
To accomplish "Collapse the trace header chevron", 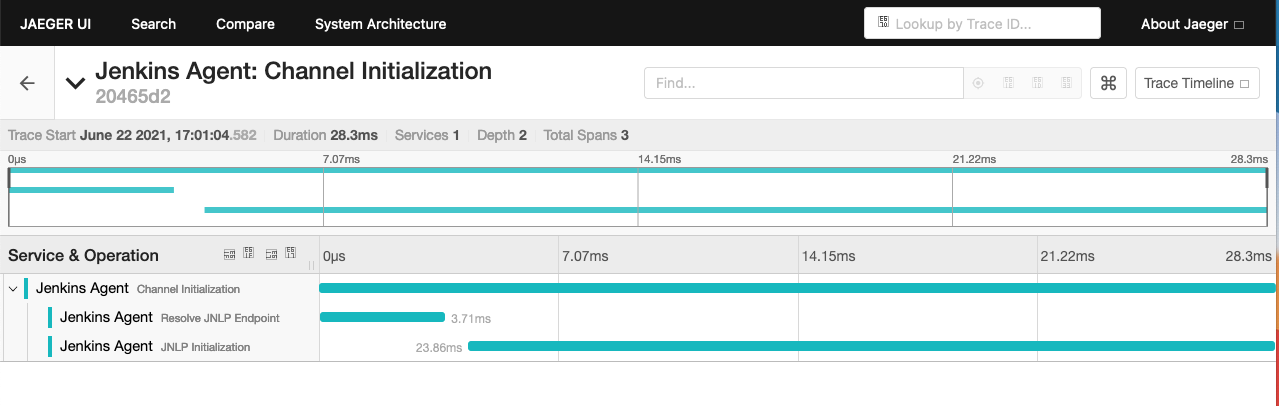I will coord(75,83).
